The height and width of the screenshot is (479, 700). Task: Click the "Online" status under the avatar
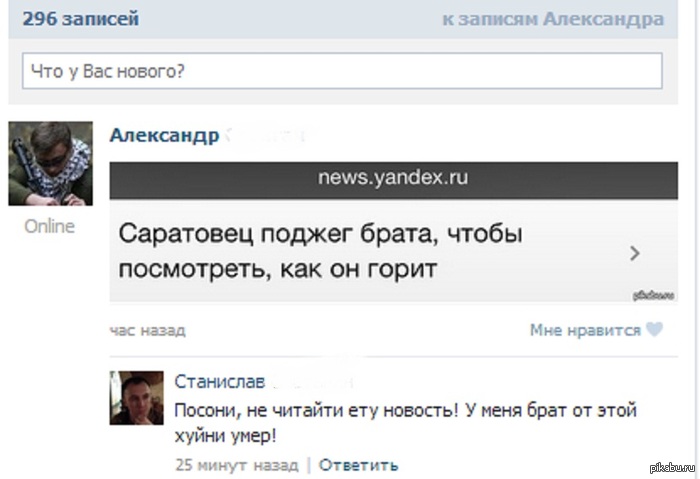tap(50, 226)
